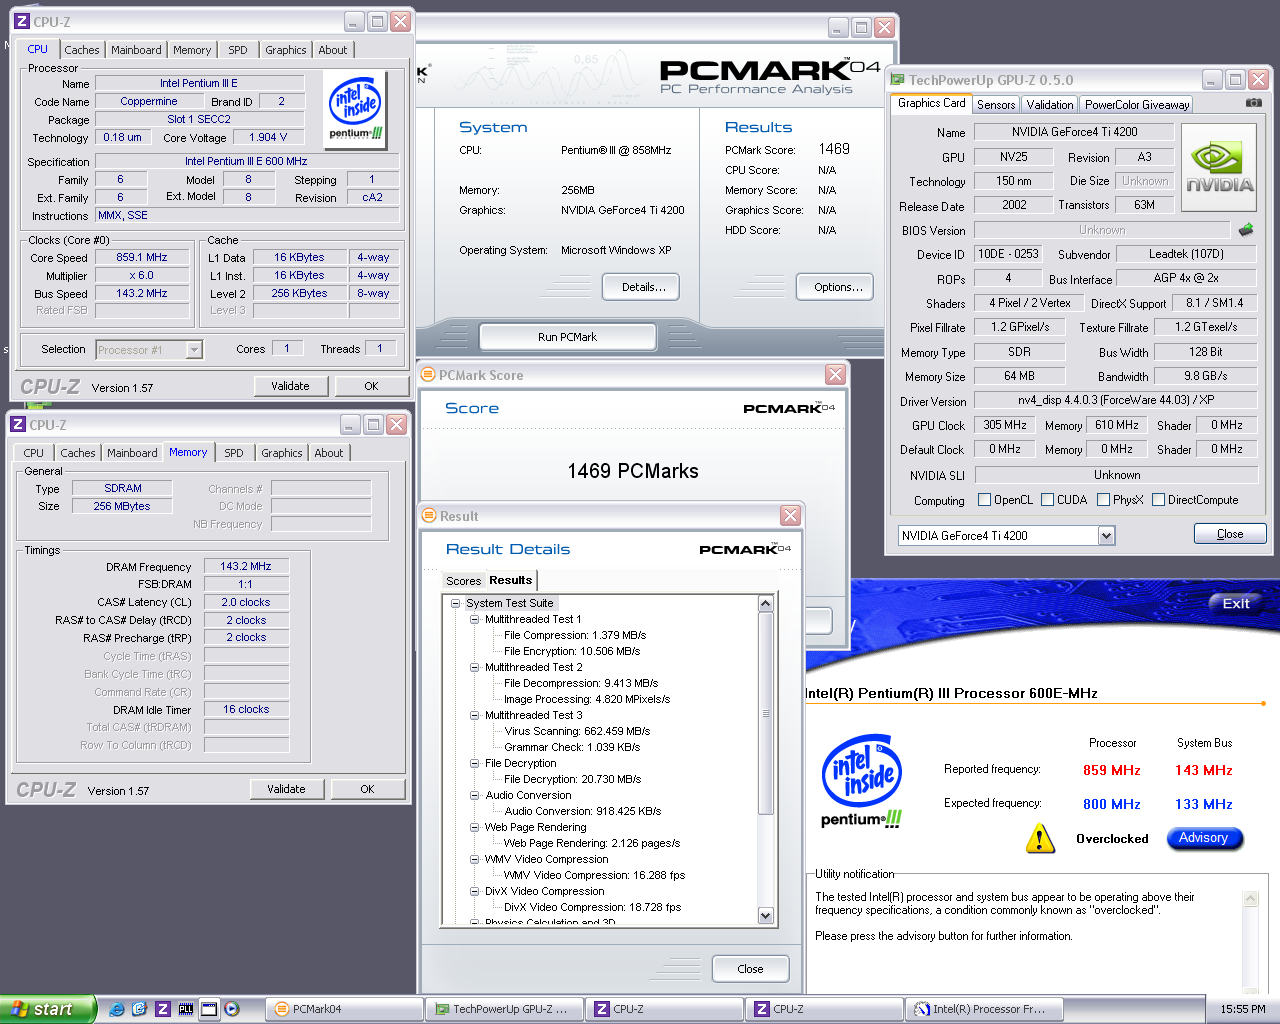Switch to the Sensors tab in GPU-Z
This screenshot has height=1024, width=1280.
pos(996,105)
